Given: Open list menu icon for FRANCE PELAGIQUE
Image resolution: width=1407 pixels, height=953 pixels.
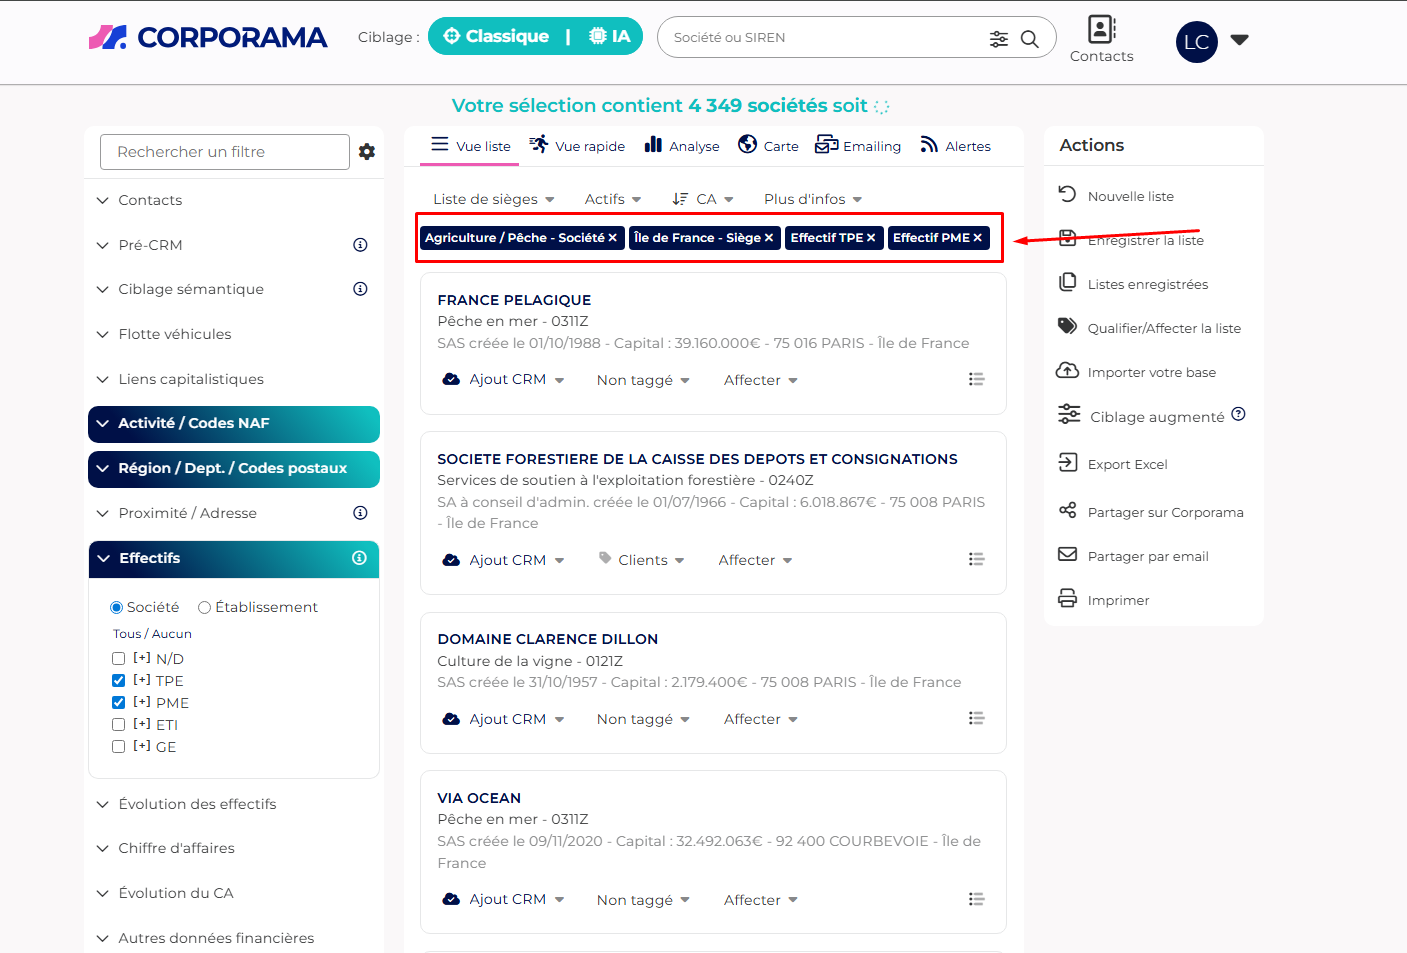Looking at the screenshot, I should (x=976, y=379).
